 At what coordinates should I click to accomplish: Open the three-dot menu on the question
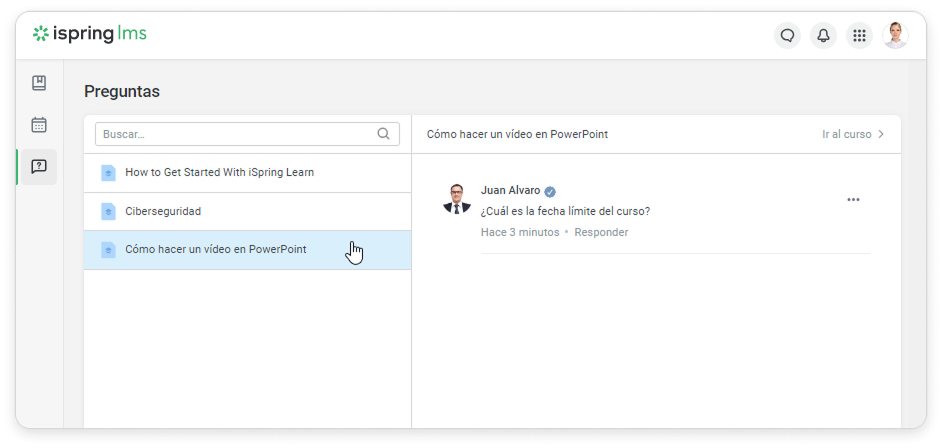pyautogui.click(x=853, y=200)
